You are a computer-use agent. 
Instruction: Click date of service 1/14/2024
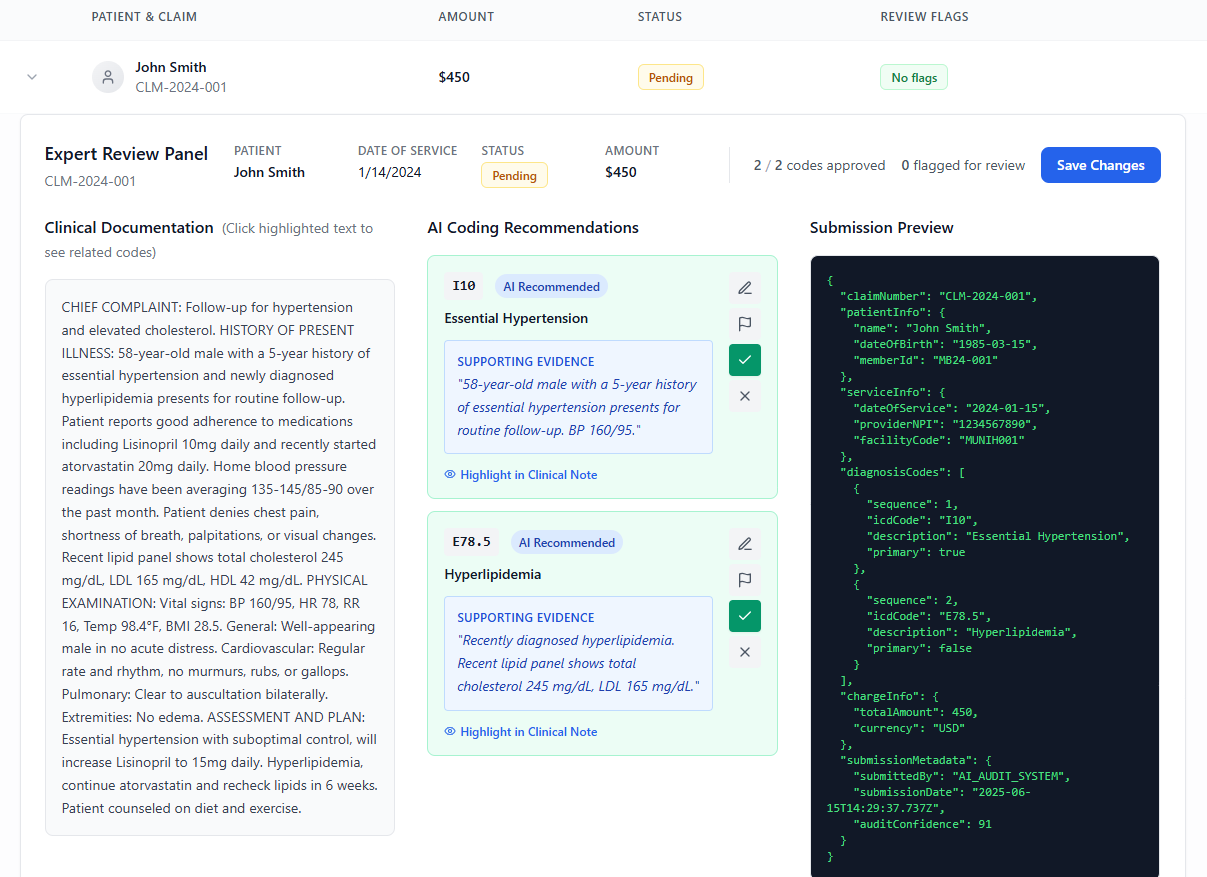(x=389, y=172)
